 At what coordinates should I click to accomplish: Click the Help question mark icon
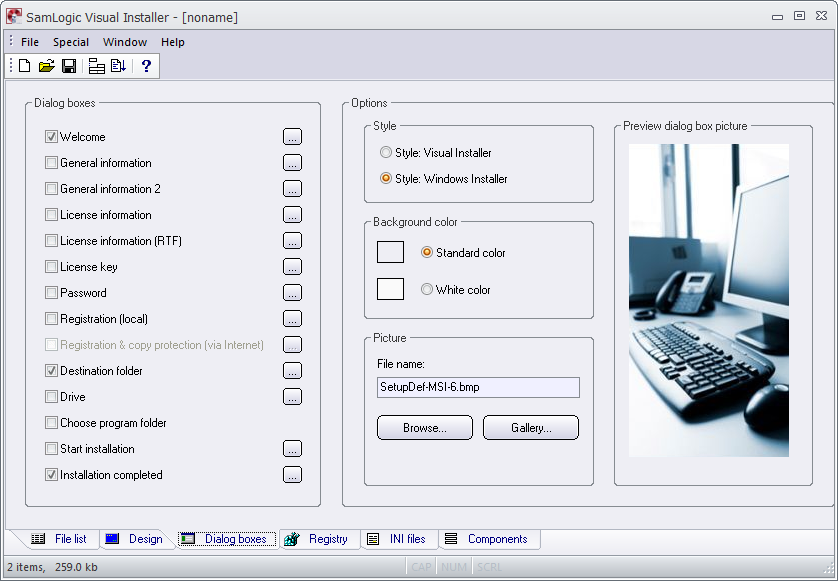[146, 66]
